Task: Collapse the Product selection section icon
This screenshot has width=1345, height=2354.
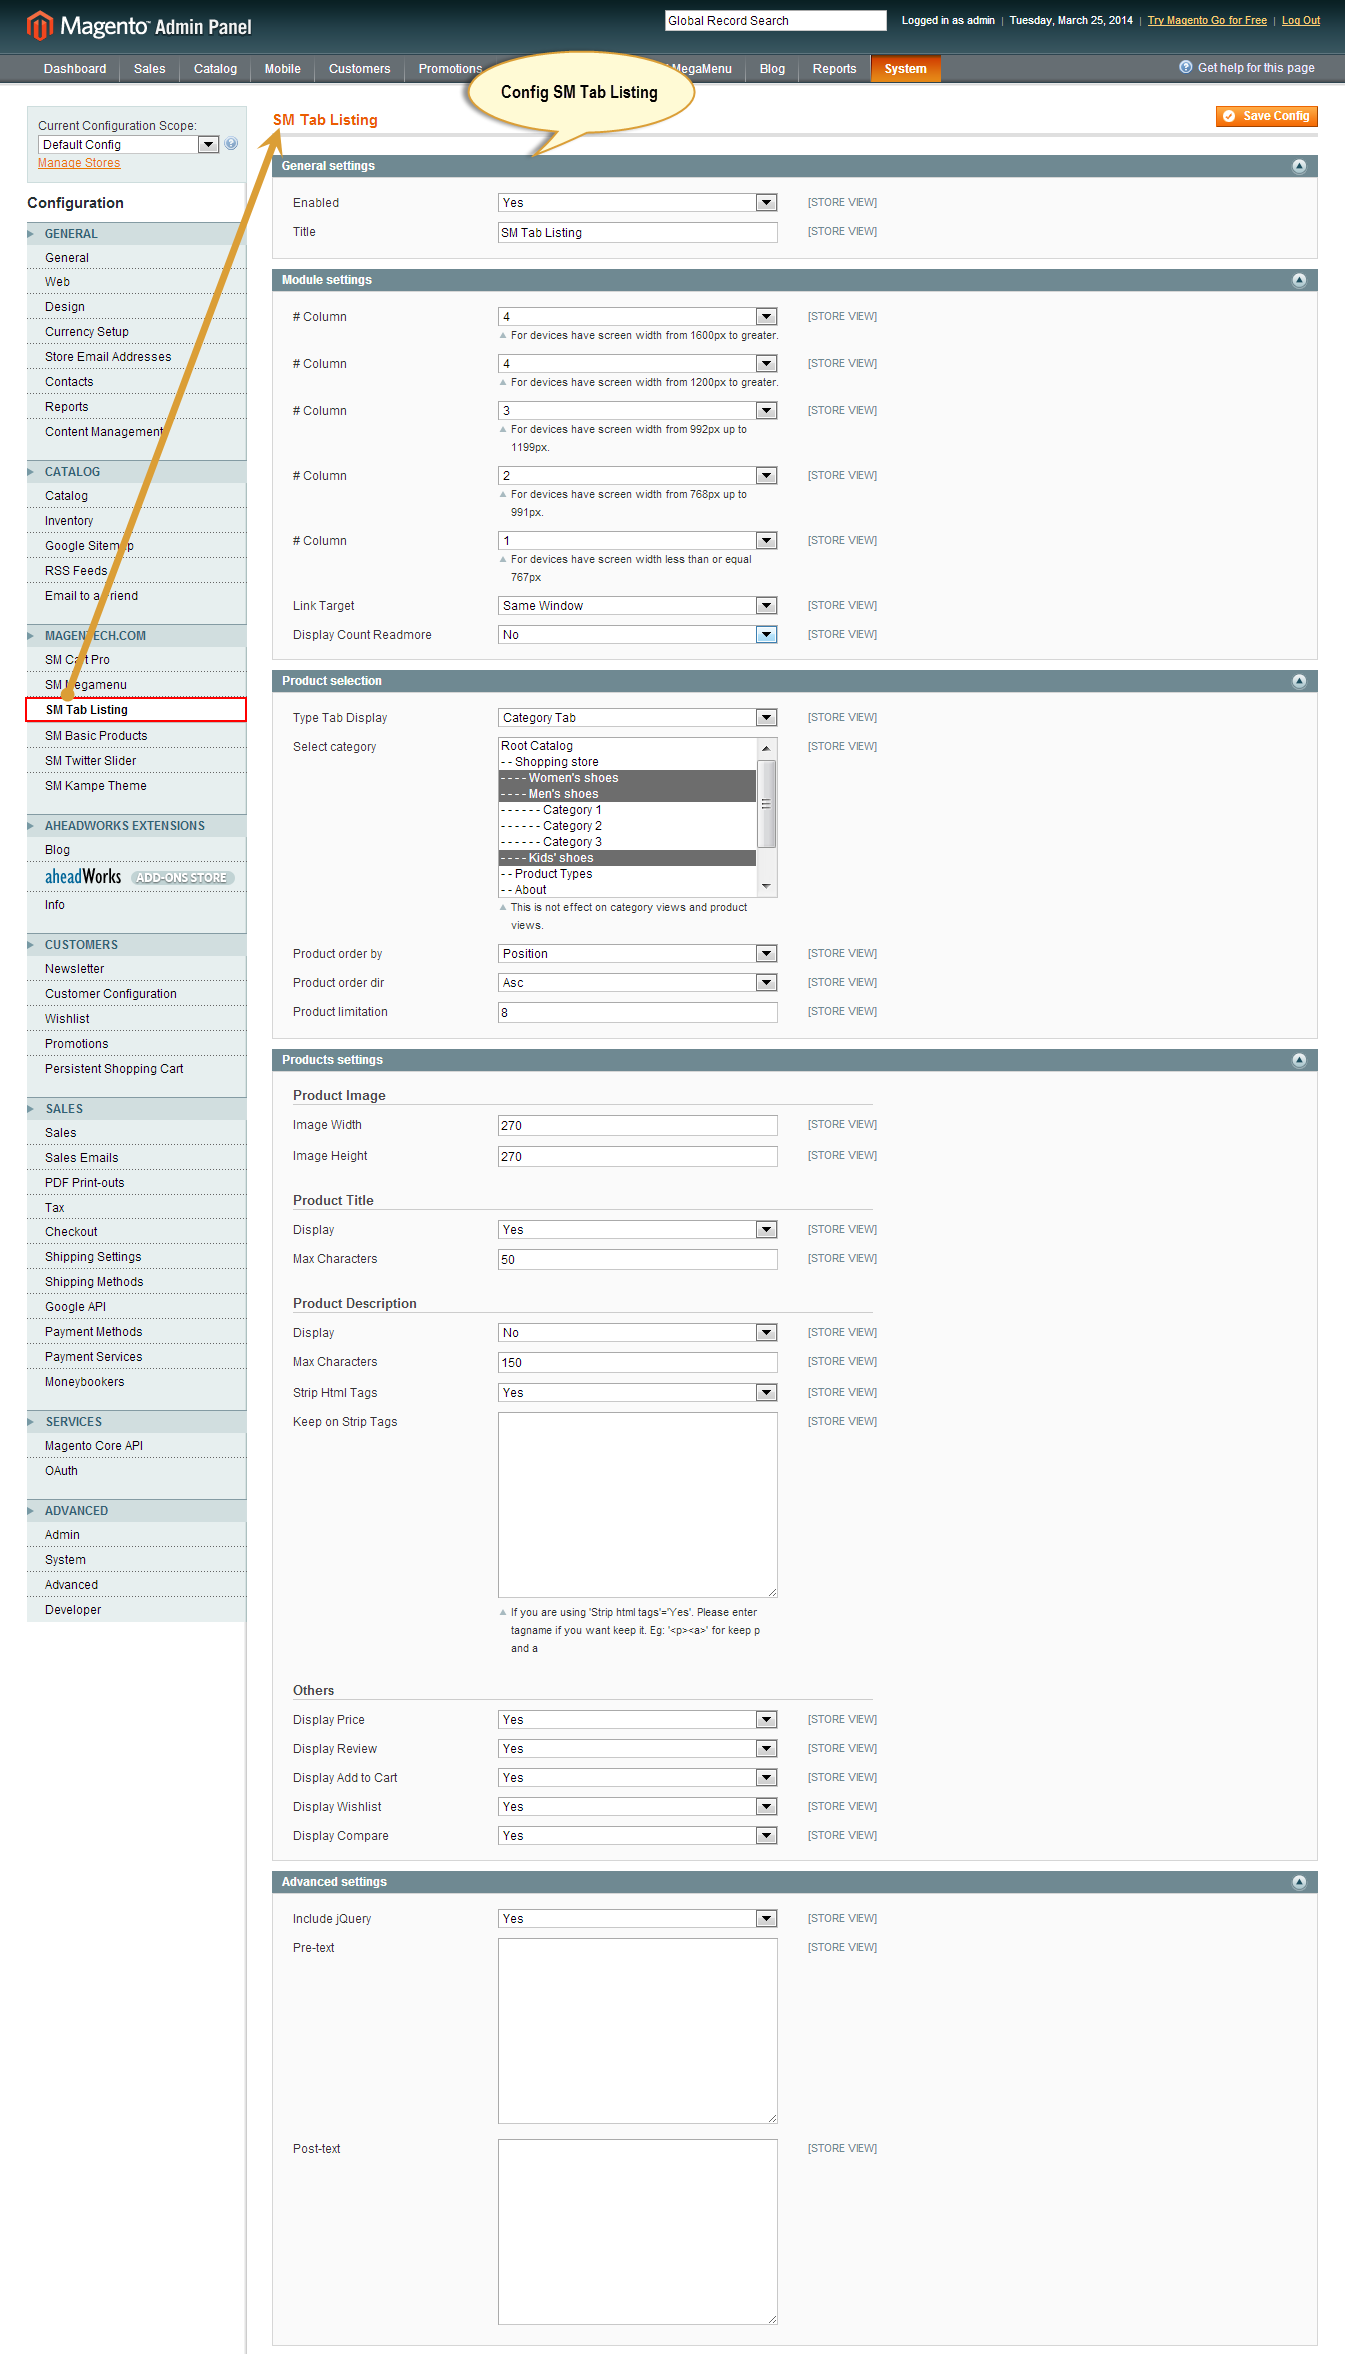Action: click(1299, 681)
